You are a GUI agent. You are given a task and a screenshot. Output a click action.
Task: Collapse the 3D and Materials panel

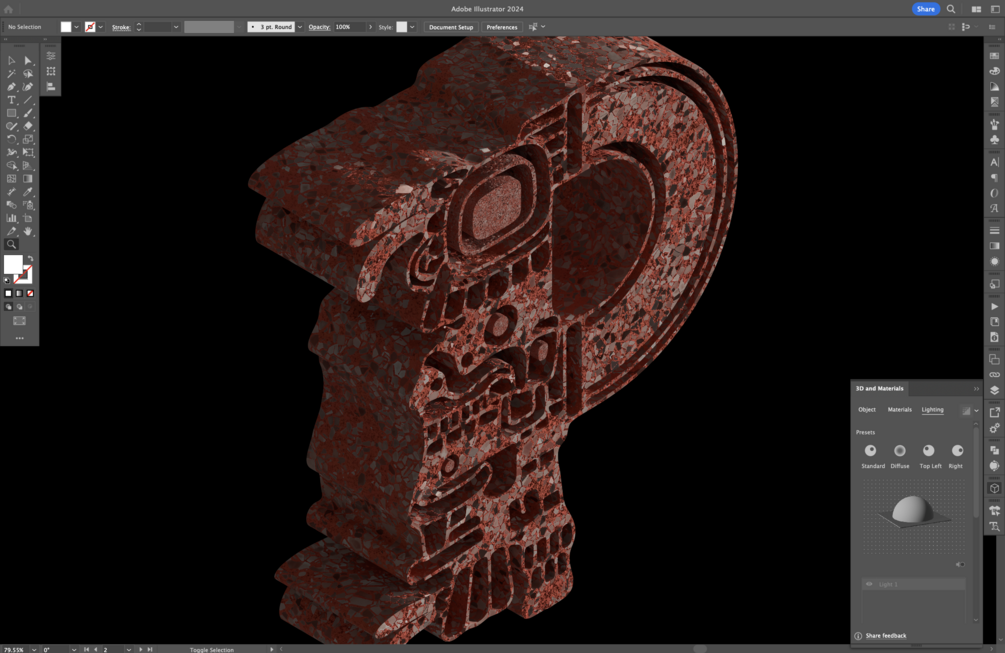(x=976, y=389)
